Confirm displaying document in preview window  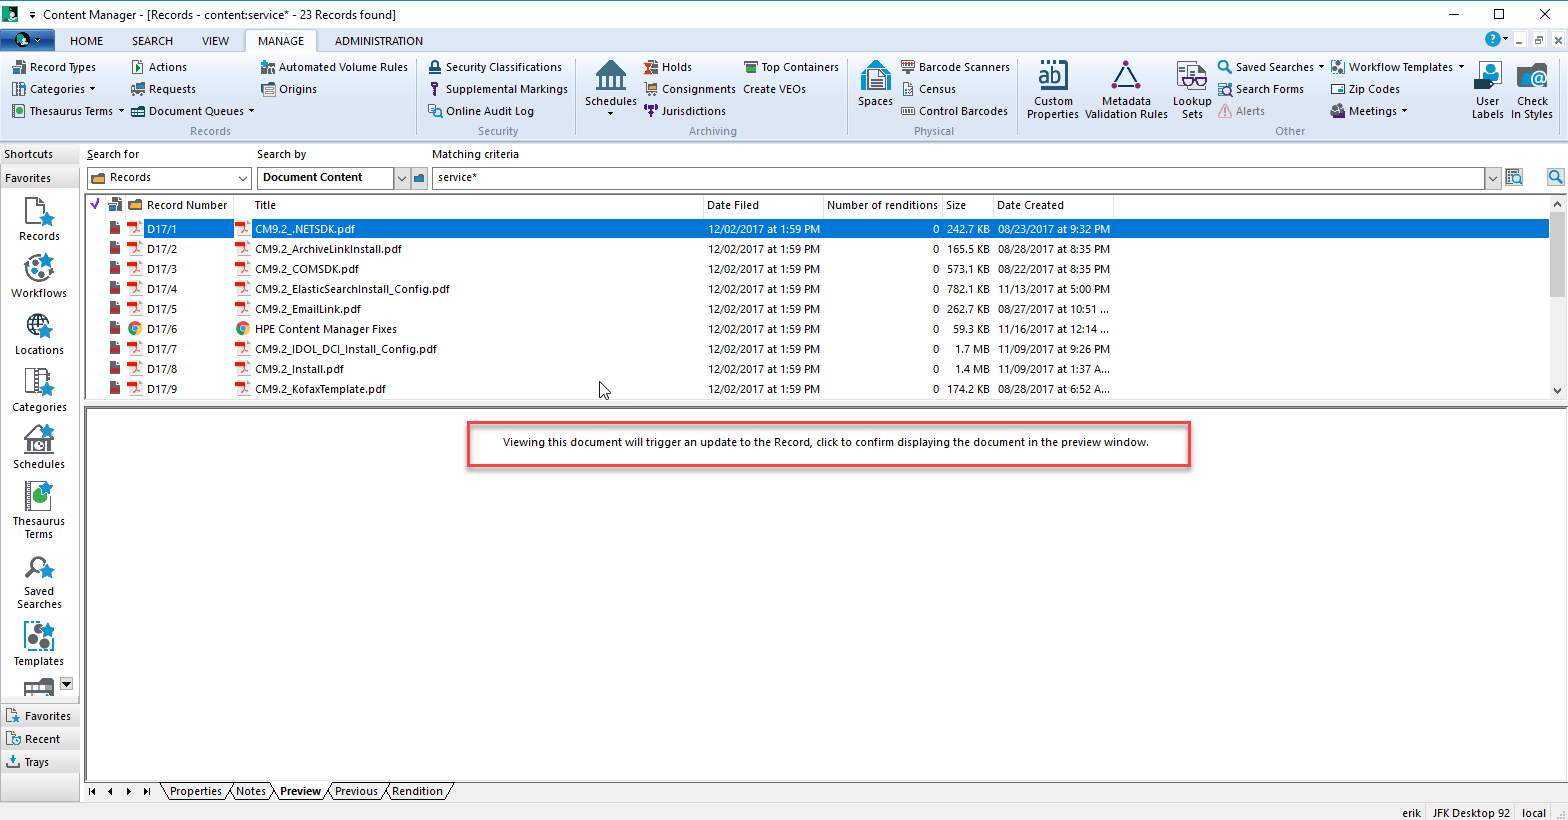click(826, 442)
